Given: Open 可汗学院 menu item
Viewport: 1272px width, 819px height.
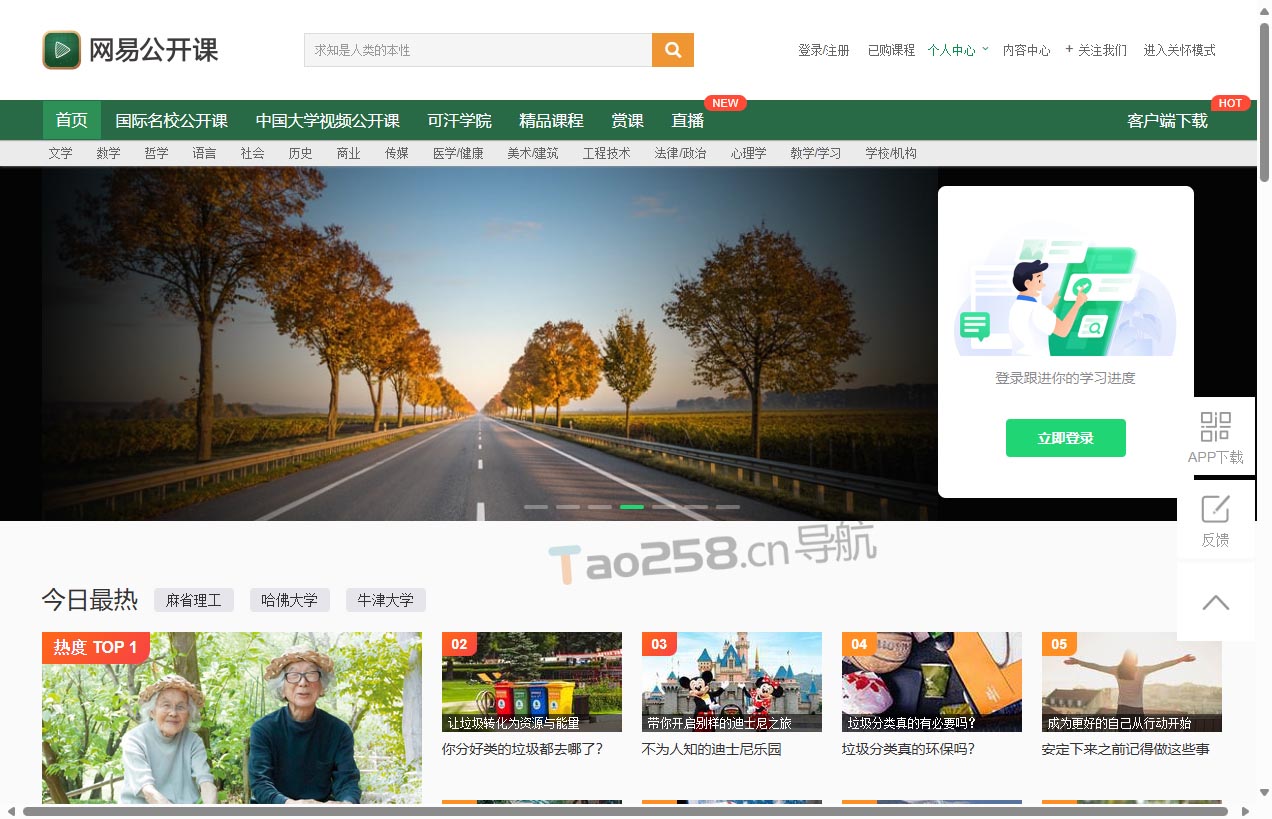Looking at the screenshot, I should pos(459,121).
